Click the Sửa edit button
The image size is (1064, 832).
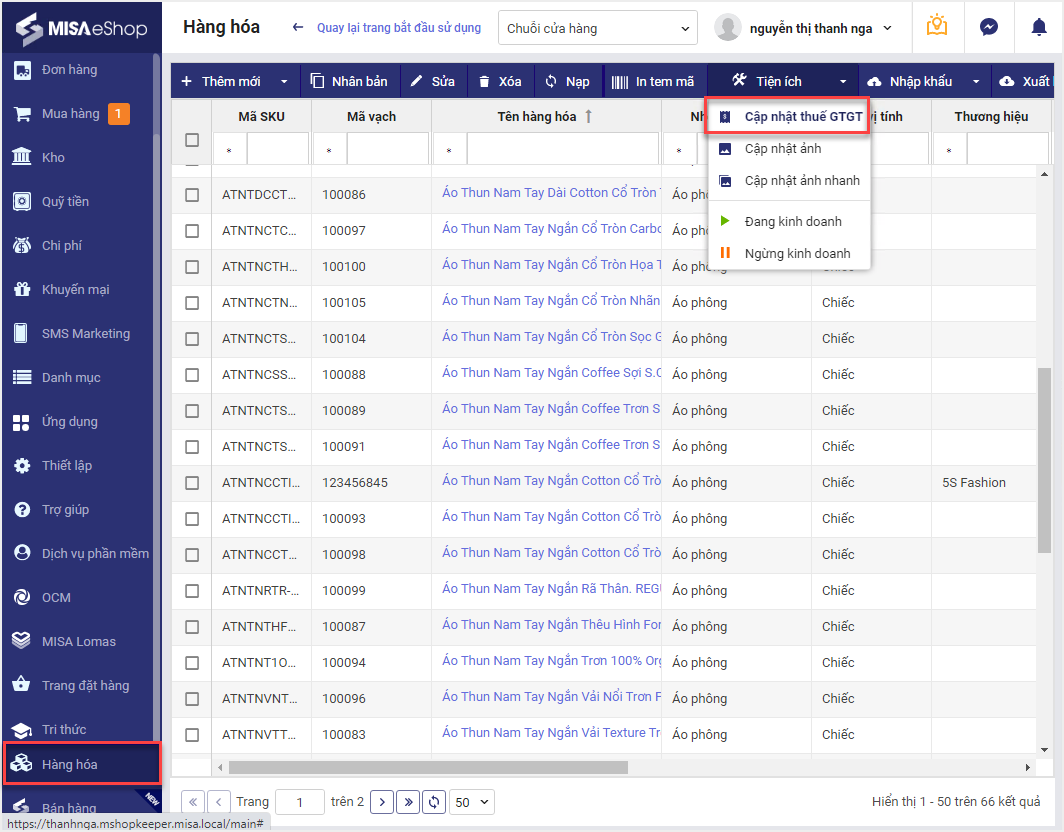click(x=432, y=81)
